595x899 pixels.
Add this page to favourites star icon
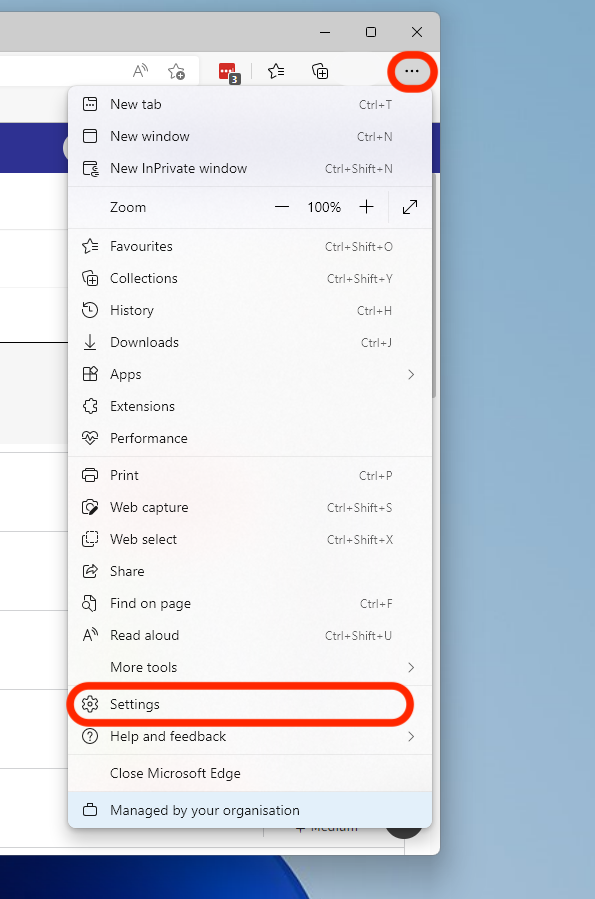[176, 71]
